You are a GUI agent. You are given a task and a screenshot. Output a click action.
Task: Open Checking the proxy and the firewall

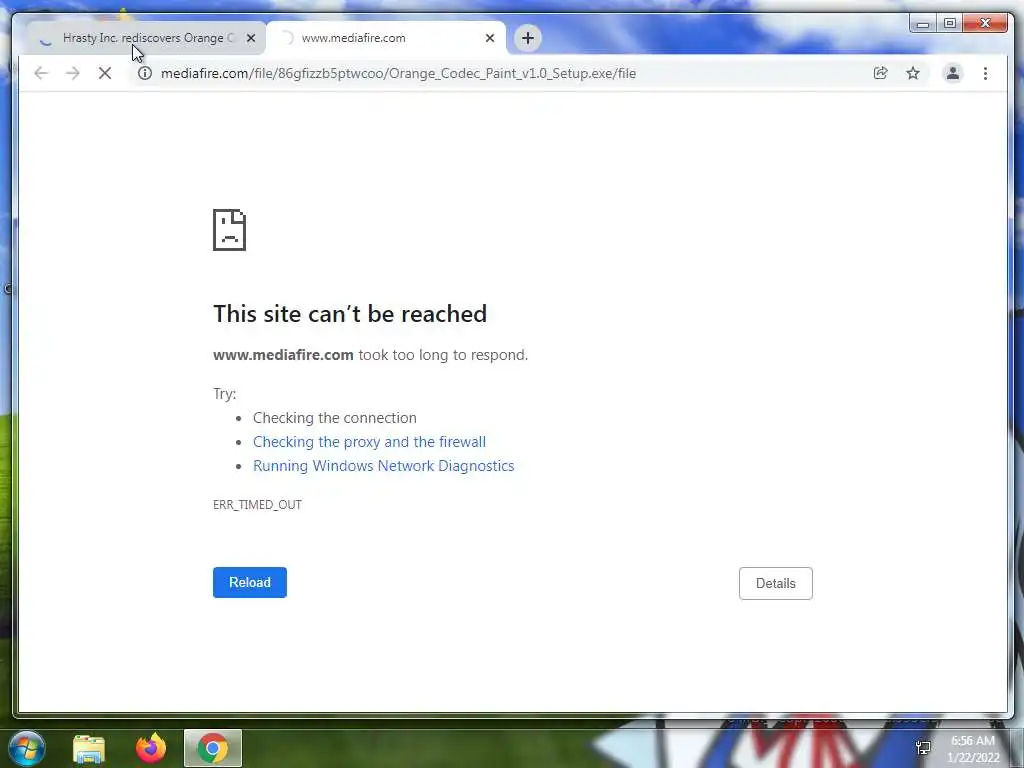[x=369, y=441]
